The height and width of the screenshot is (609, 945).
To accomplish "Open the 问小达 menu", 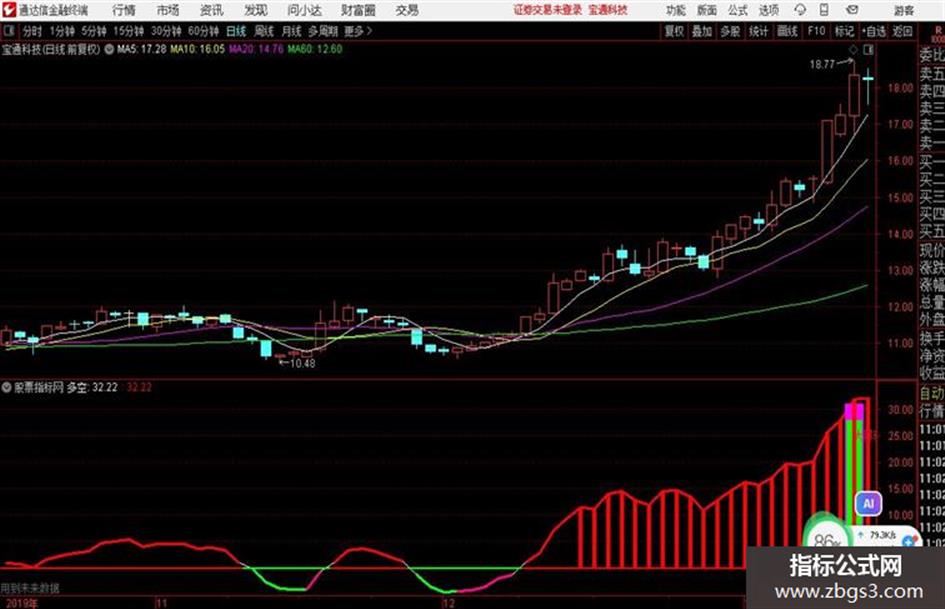I will click(304, 10).
